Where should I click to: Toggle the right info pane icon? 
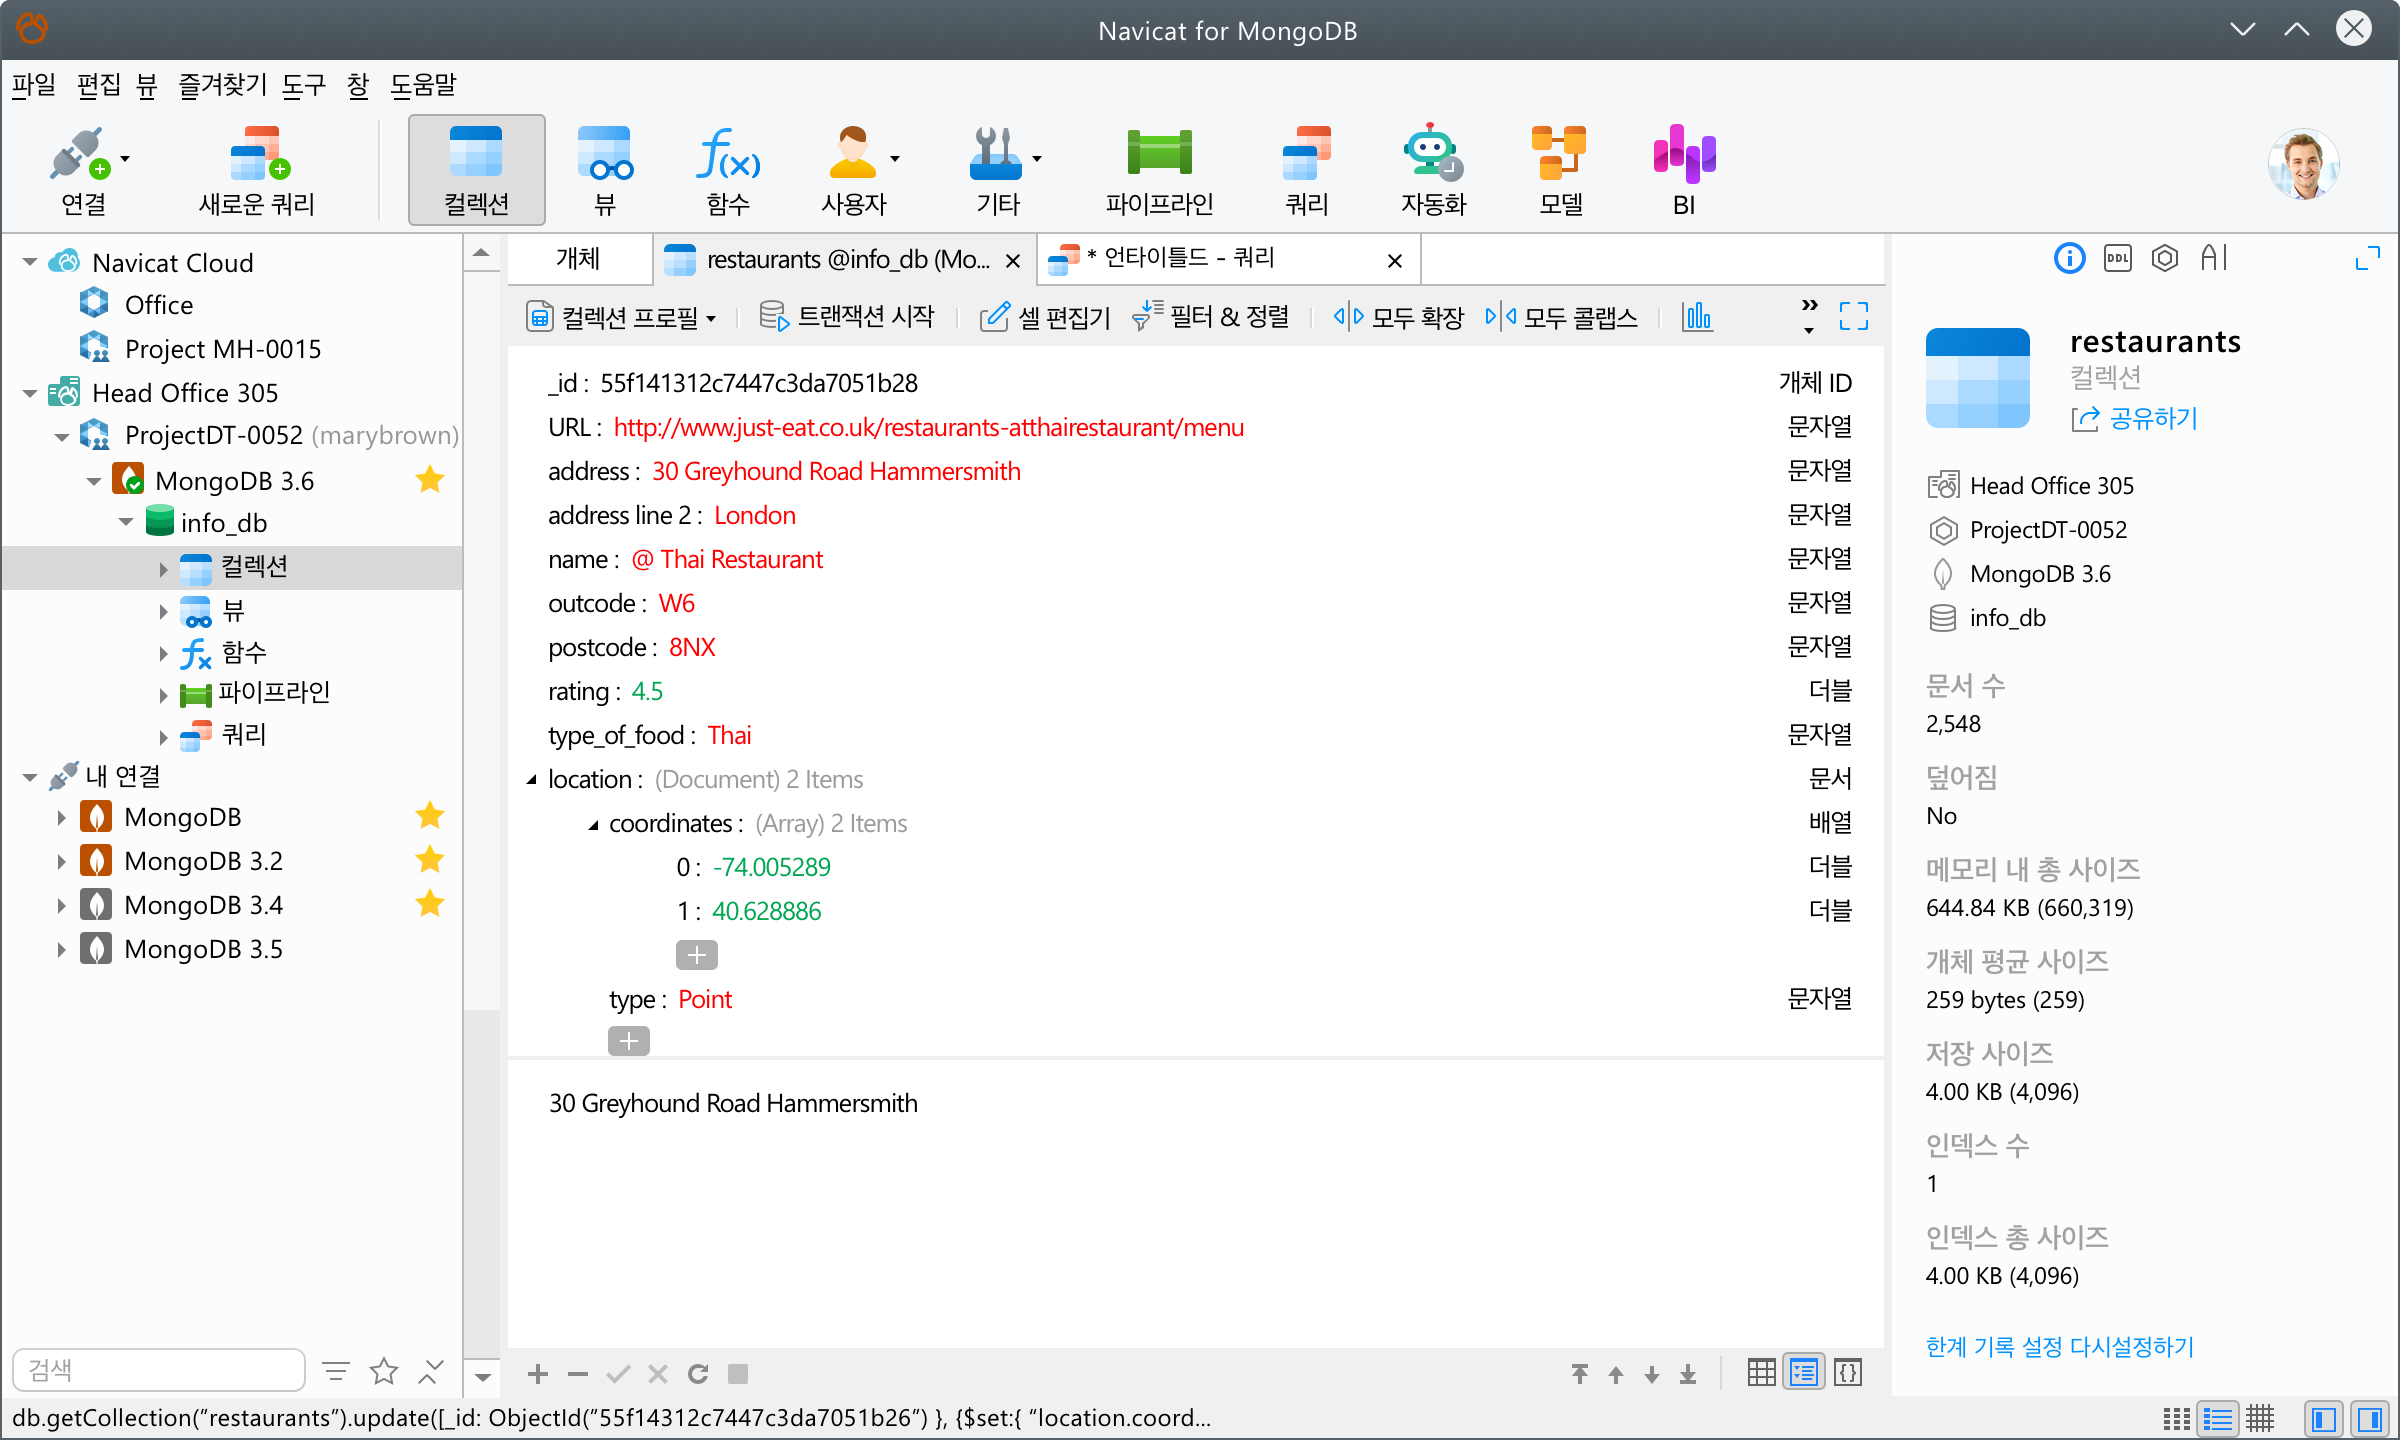(2370, 1419)
